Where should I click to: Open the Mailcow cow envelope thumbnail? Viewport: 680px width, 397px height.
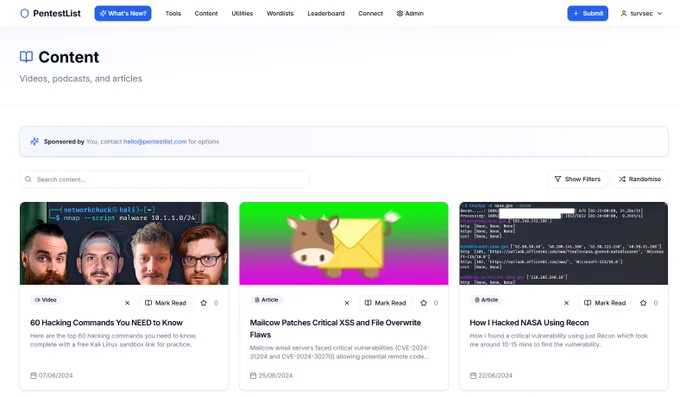344,243
